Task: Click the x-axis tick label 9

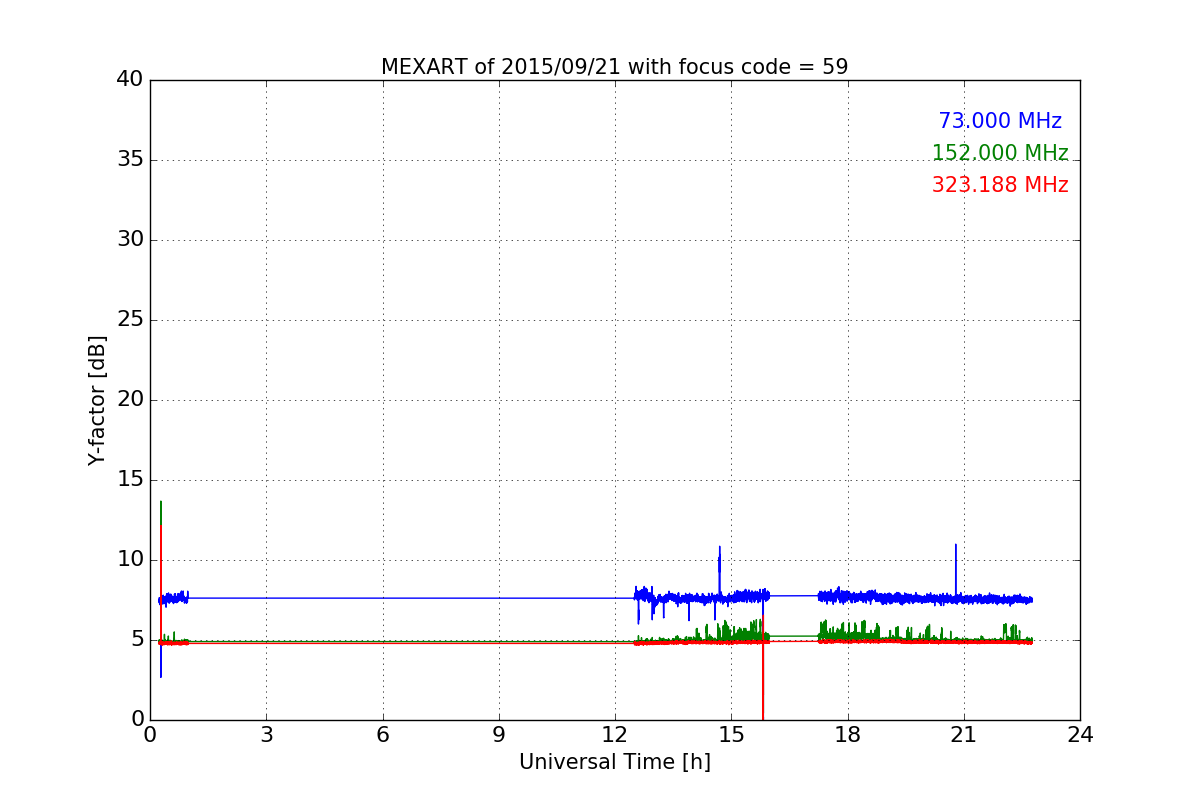Action: click(499, 735)
